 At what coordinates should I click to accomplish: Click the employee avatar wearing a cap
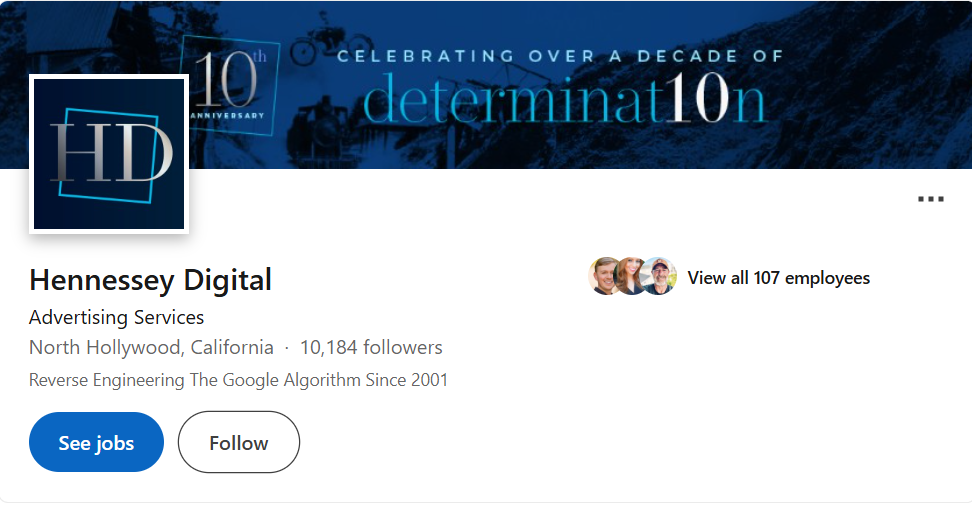(x=659, y=277)
